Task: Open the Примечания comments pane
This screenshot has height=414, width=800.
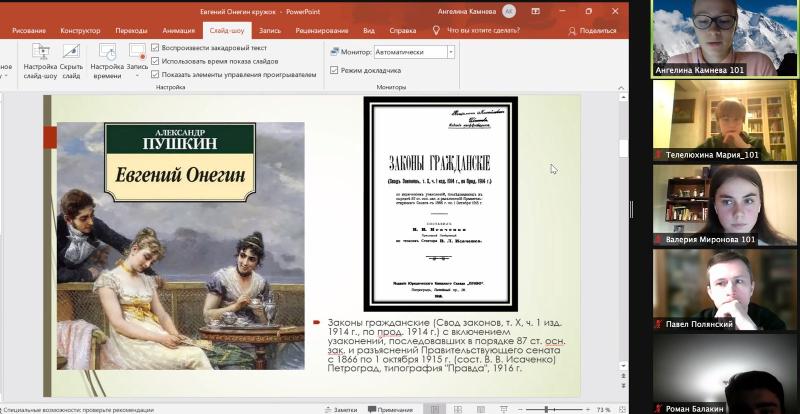Action: (x=390, y=409)
